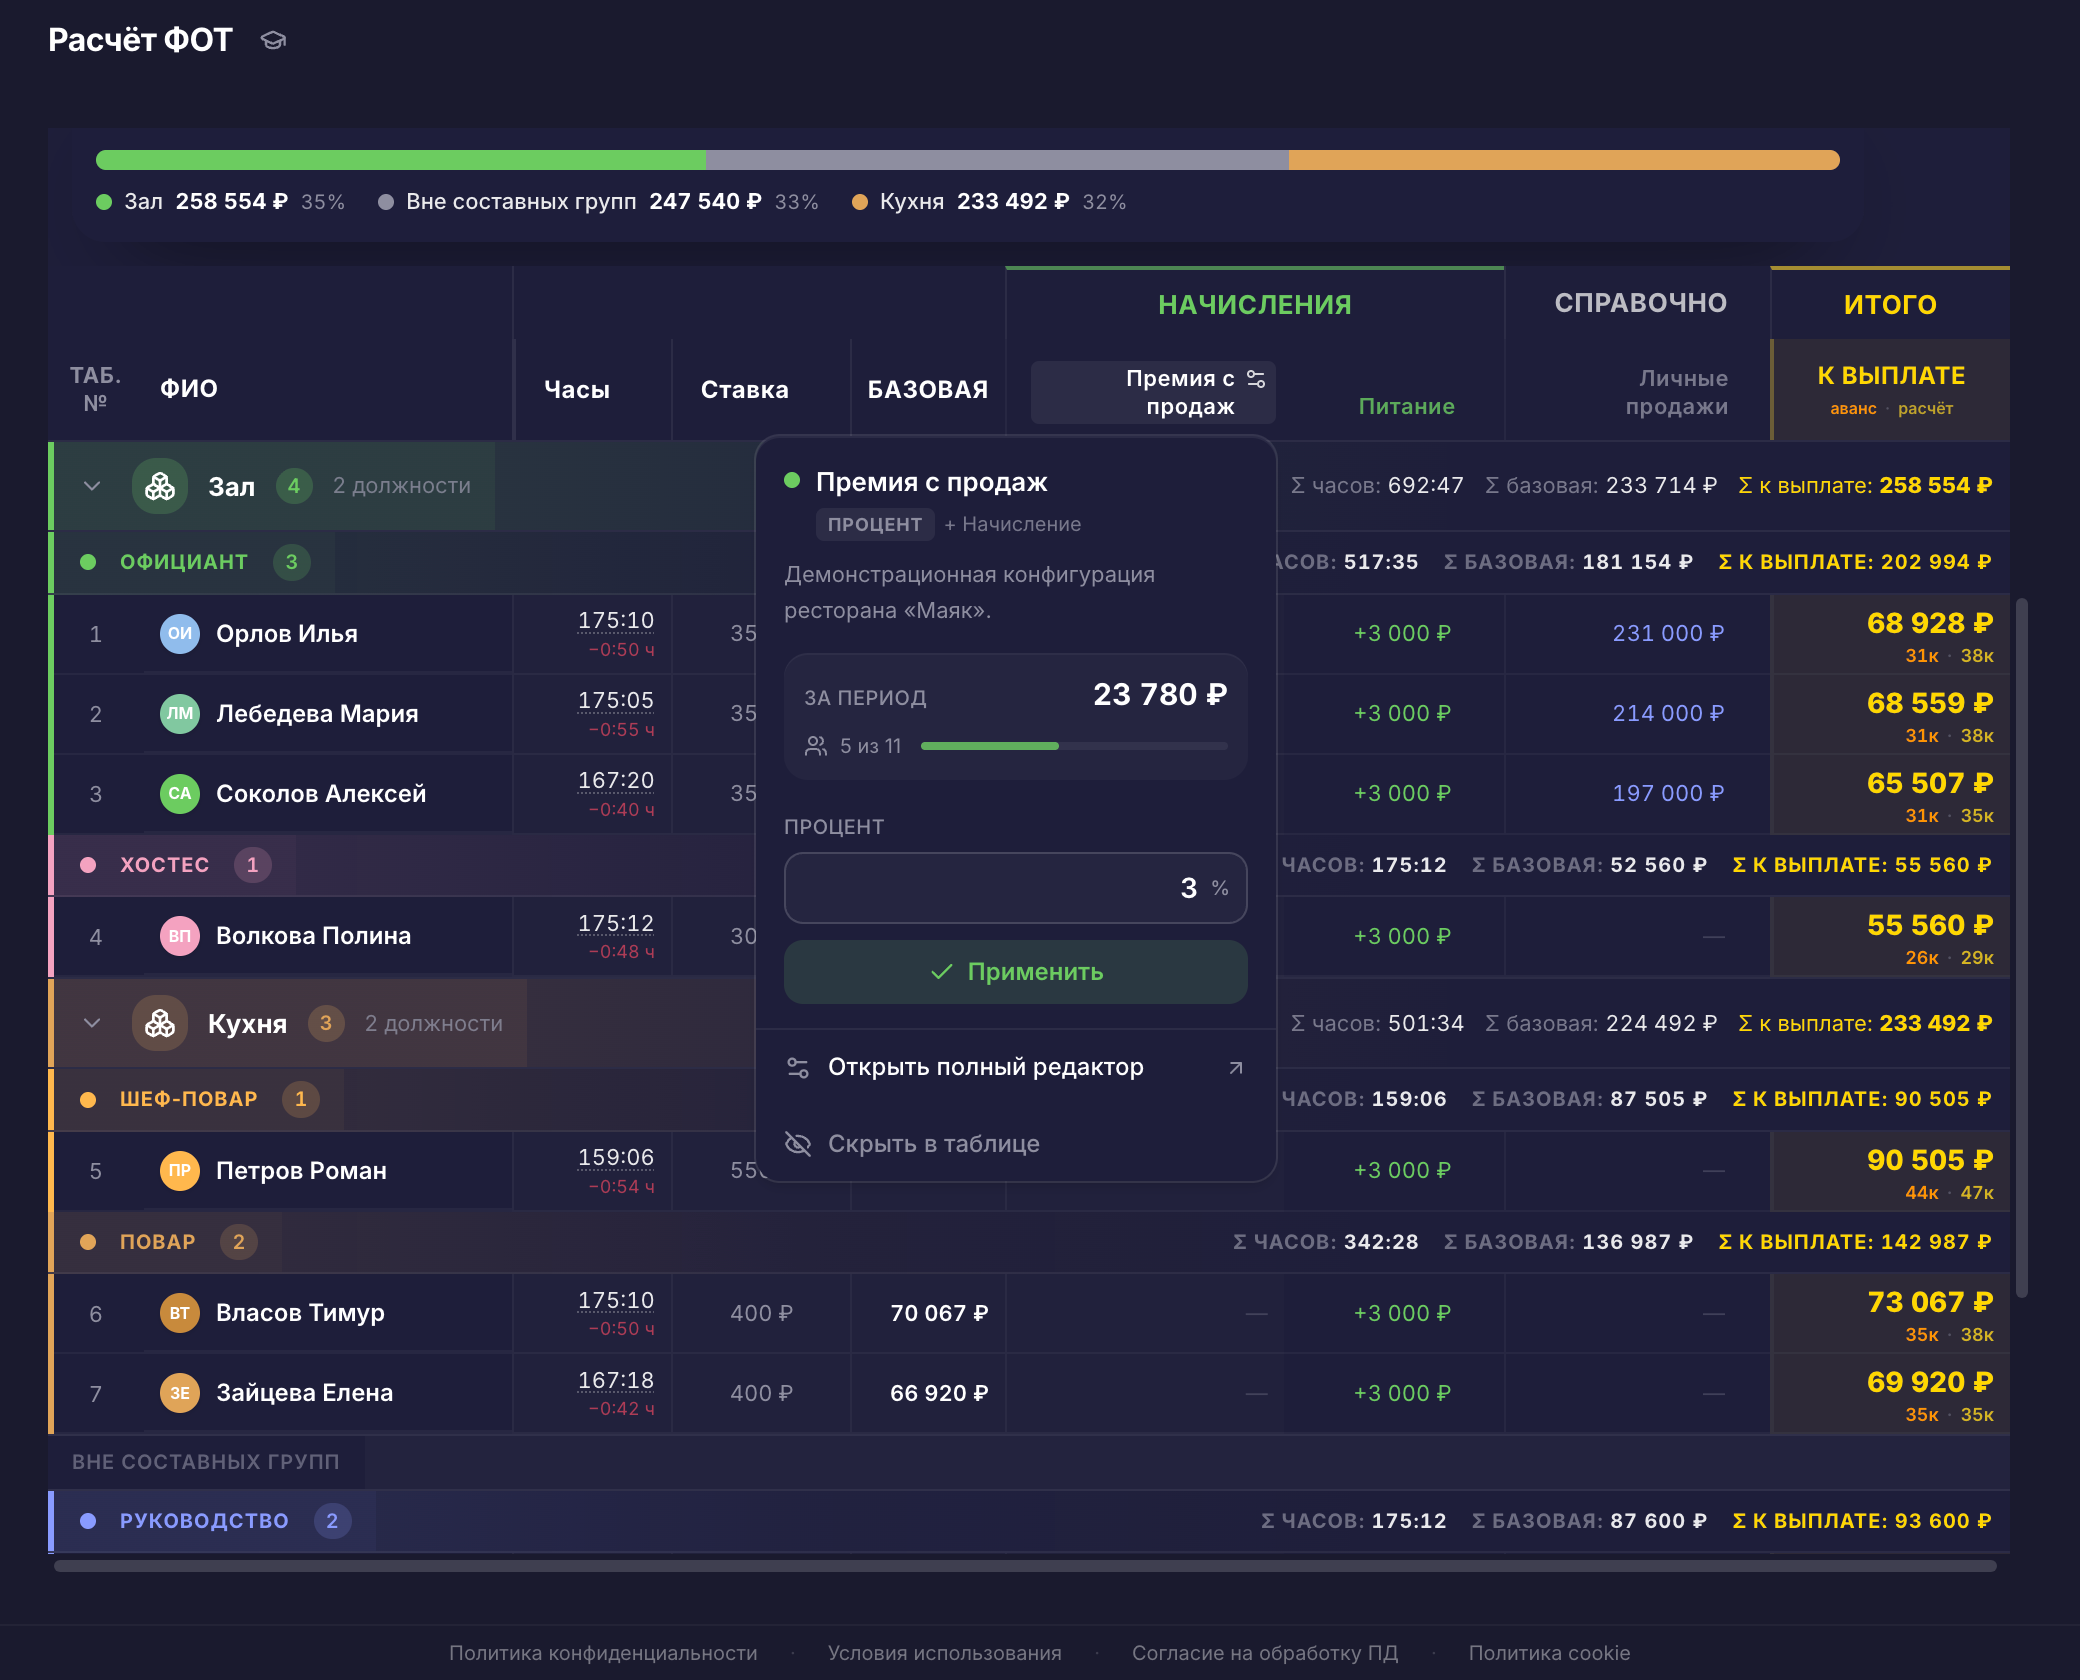
Task: Open settings icon in Премия с продаж header
Action: pyautogui.click(x=1256, y=379)
